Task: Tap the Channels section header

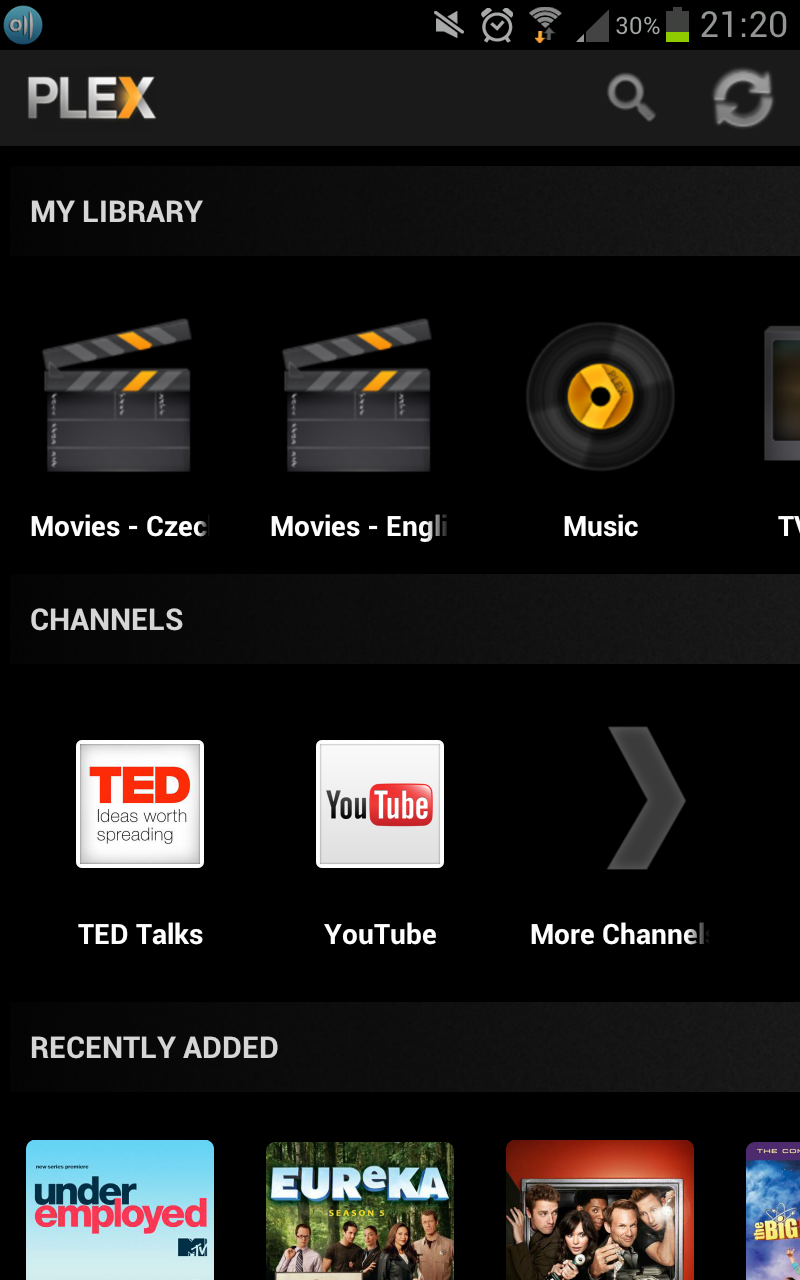Action: (405, 619)
